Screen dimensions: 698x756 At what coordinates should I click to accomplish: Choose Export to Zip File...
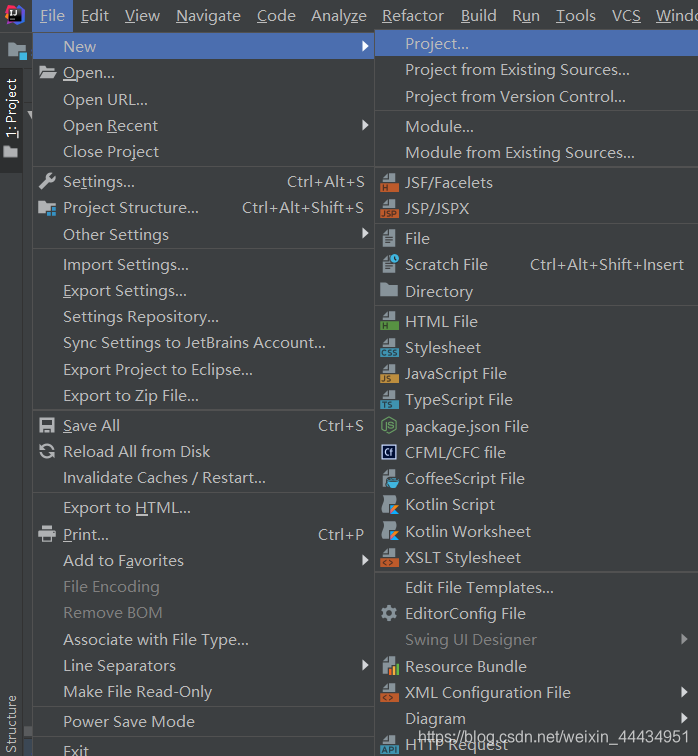(203, 395)
